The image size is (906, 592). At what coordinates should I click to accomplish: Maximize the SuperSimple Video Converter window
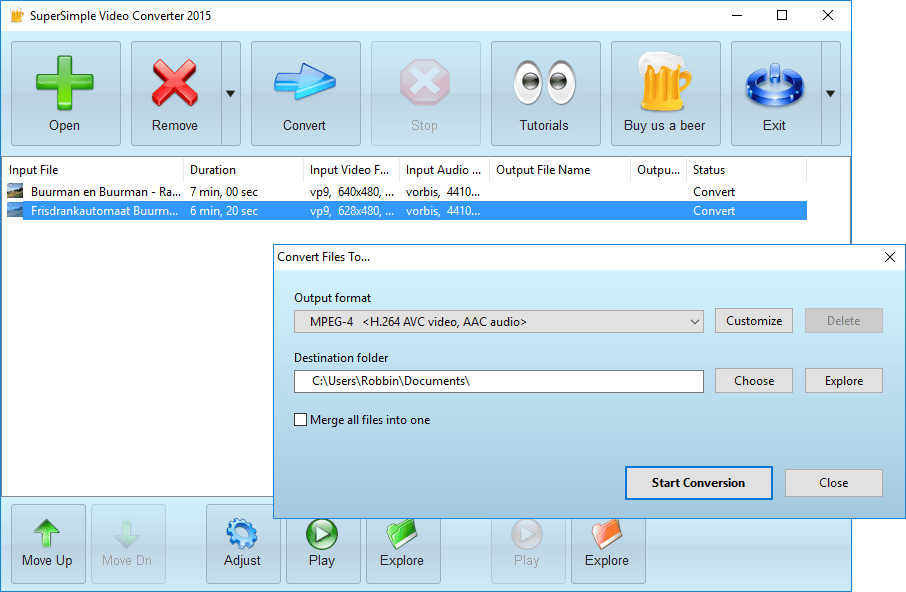click(x=782, y=15)
